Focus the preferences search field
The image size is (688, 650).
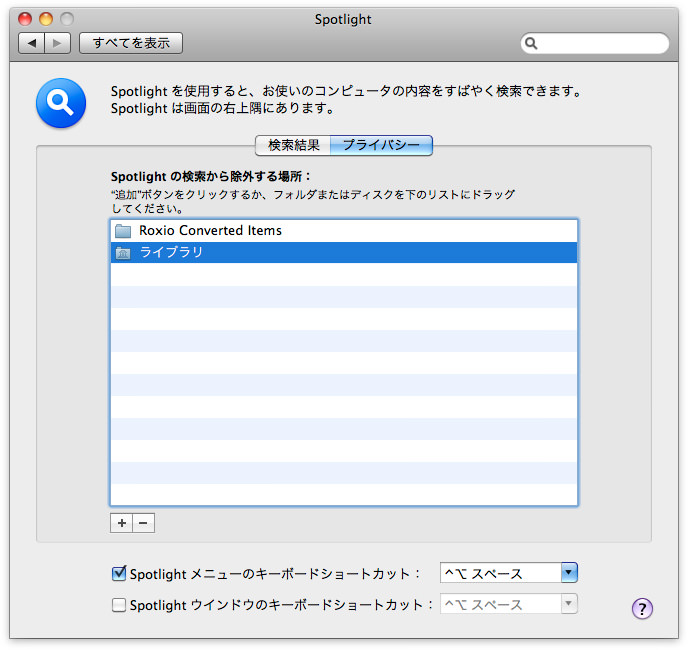click(595, 43)
